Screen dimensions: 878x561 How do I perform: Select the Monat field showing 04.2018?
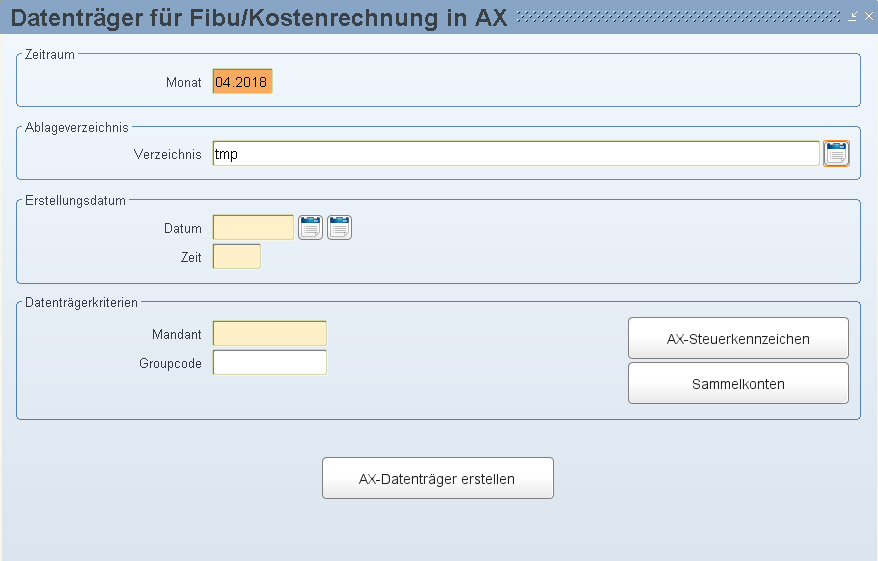242,82
